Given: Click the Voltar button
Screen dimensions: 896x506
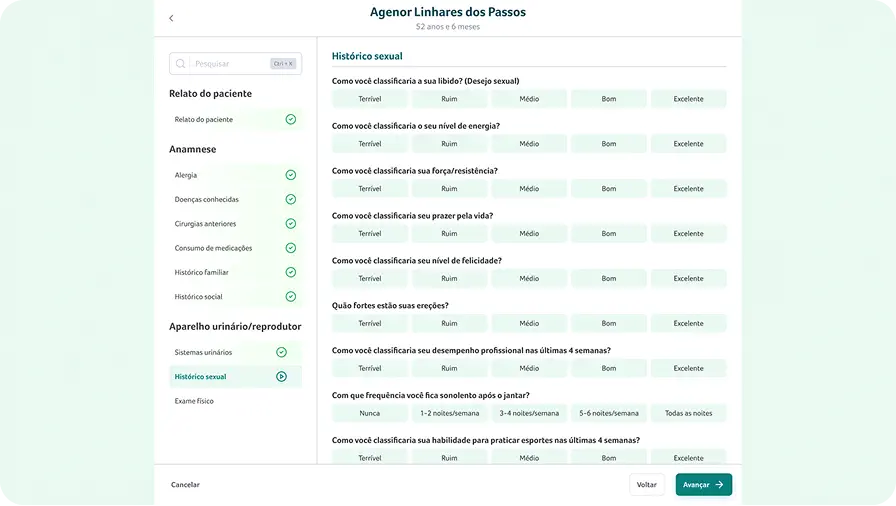Looking at the screenshot, I should click(646, 485).
